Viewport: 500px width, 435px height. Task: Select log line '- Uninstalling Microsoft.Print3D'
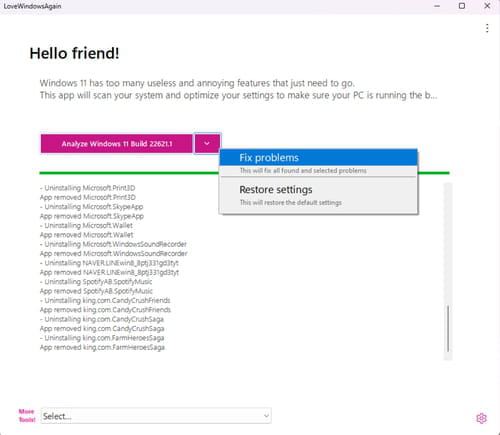pos(87,188)
